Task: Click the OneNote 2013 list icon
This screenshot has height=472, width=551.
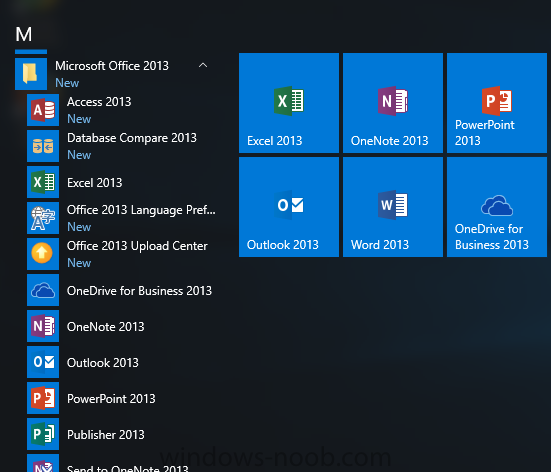Action: coord(43,326)
